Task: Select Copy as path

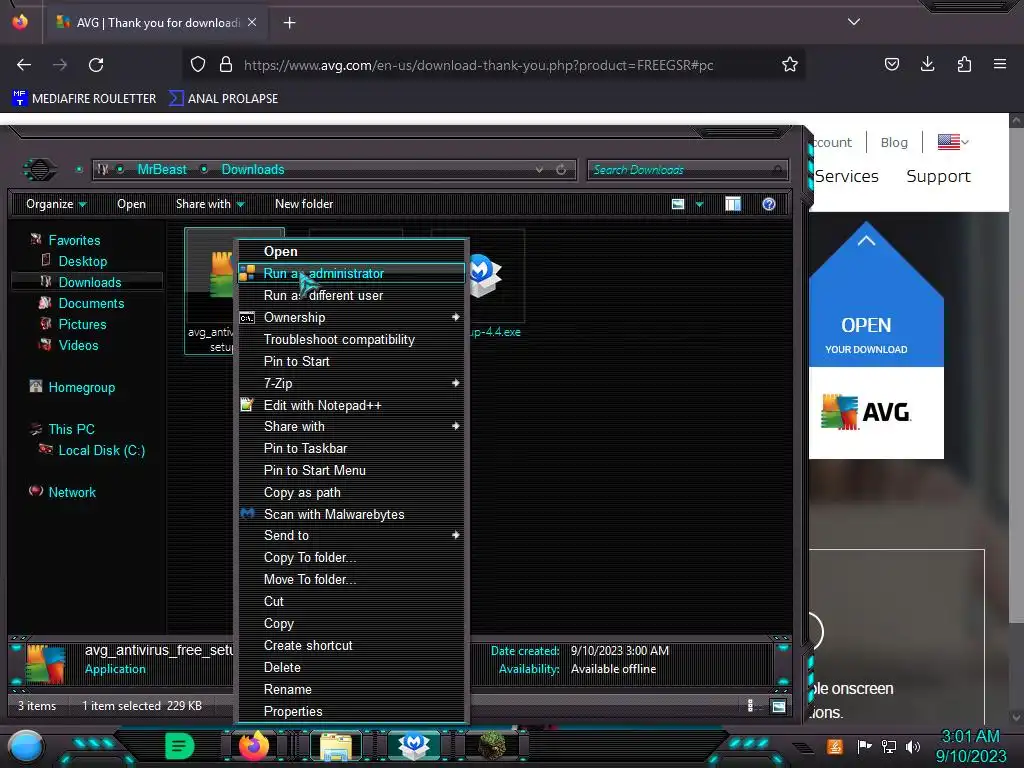Action: [x=351, y=492]
